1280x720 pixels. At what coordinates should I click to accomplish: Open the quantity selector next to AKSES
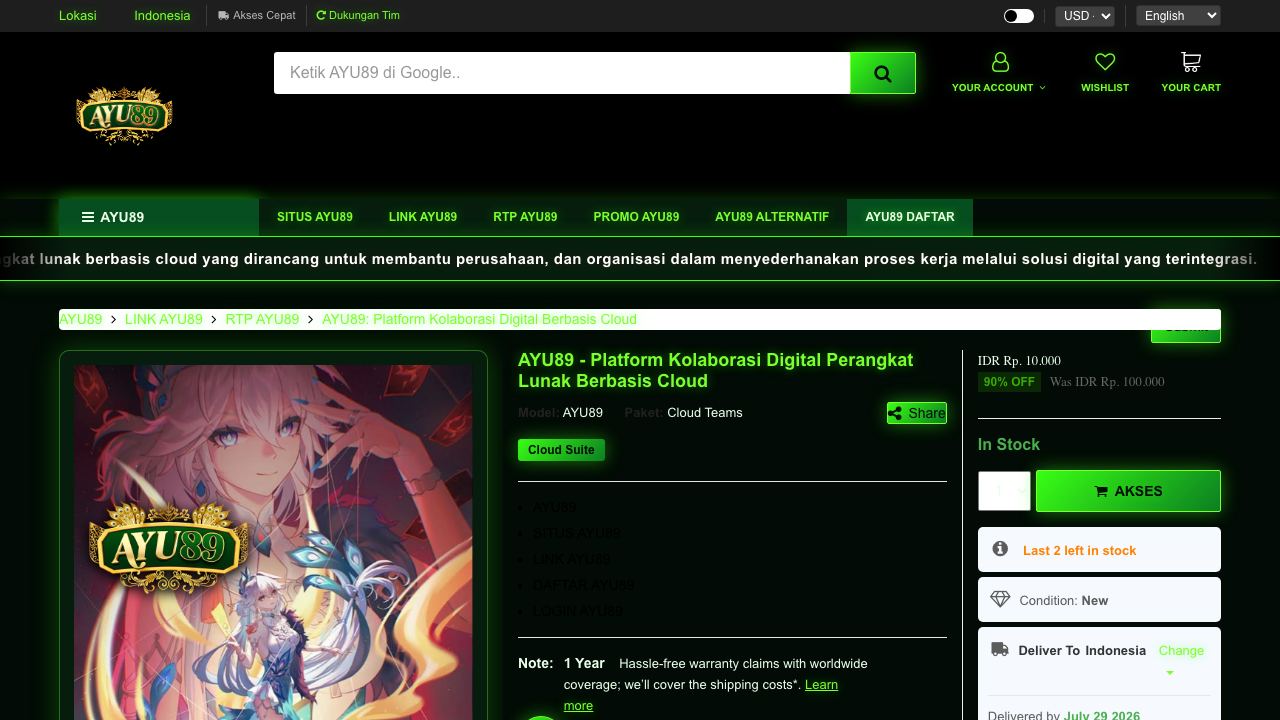point(1004,491)
